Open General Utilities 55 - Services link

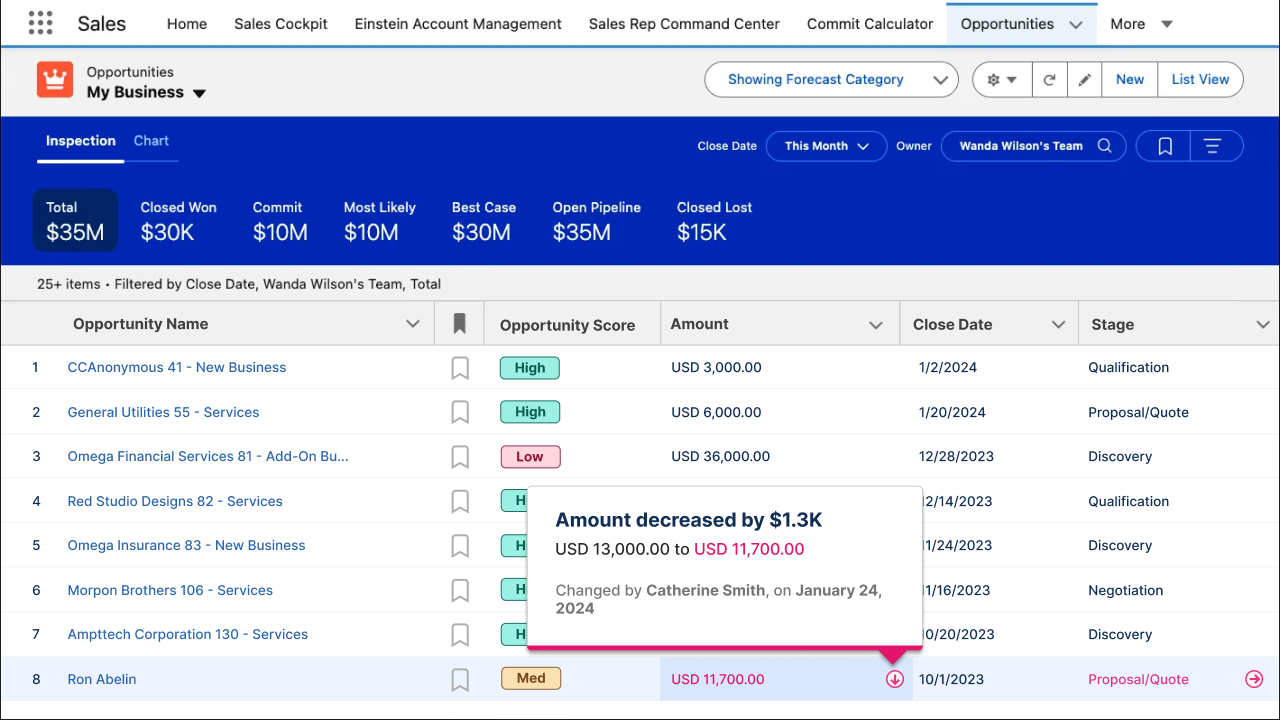(163, 412)
